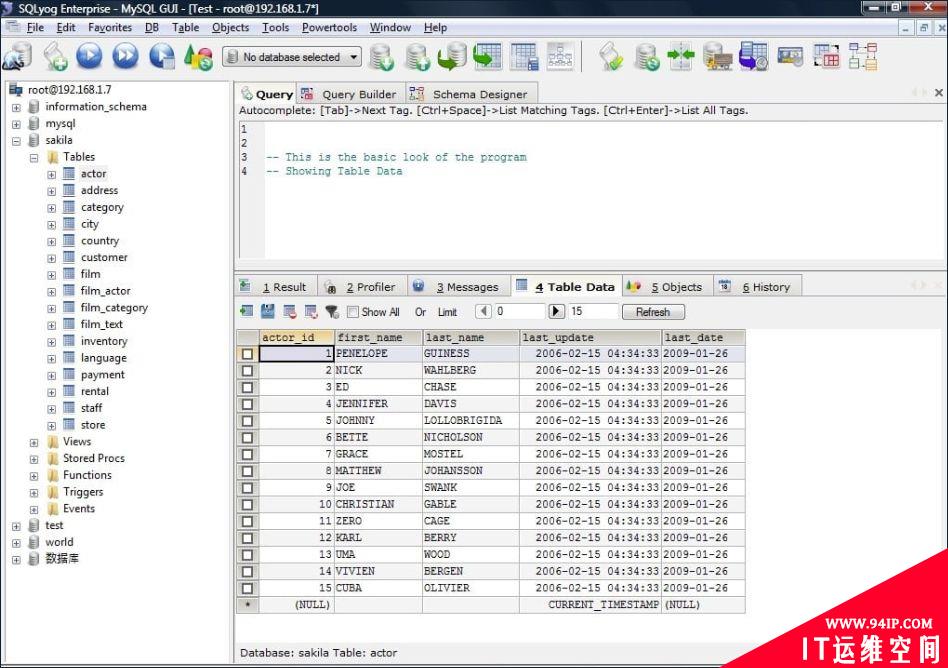Viewport: 948px width, 668px height.
Task: Check the row checkbox for NICK WAHLBERG
Action: coord(247,371)
